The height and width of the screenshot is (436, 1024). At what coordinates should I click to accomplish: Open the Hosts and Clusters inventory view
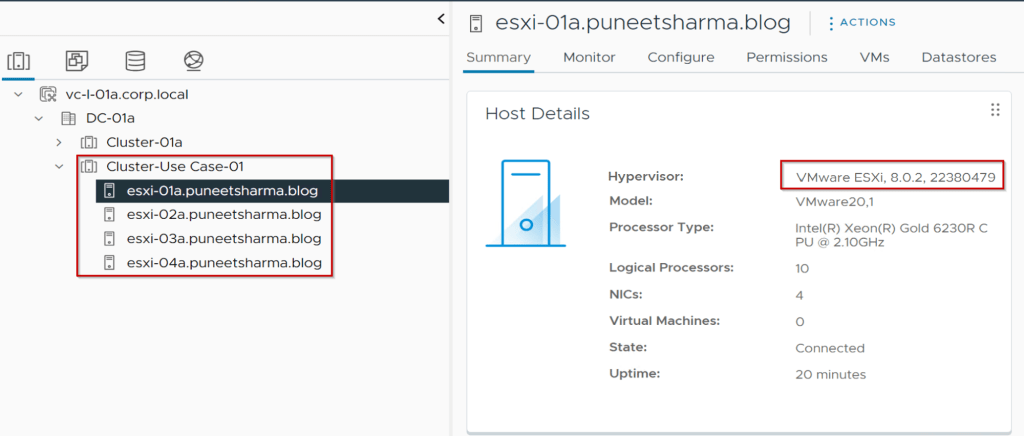click(18, 61)
